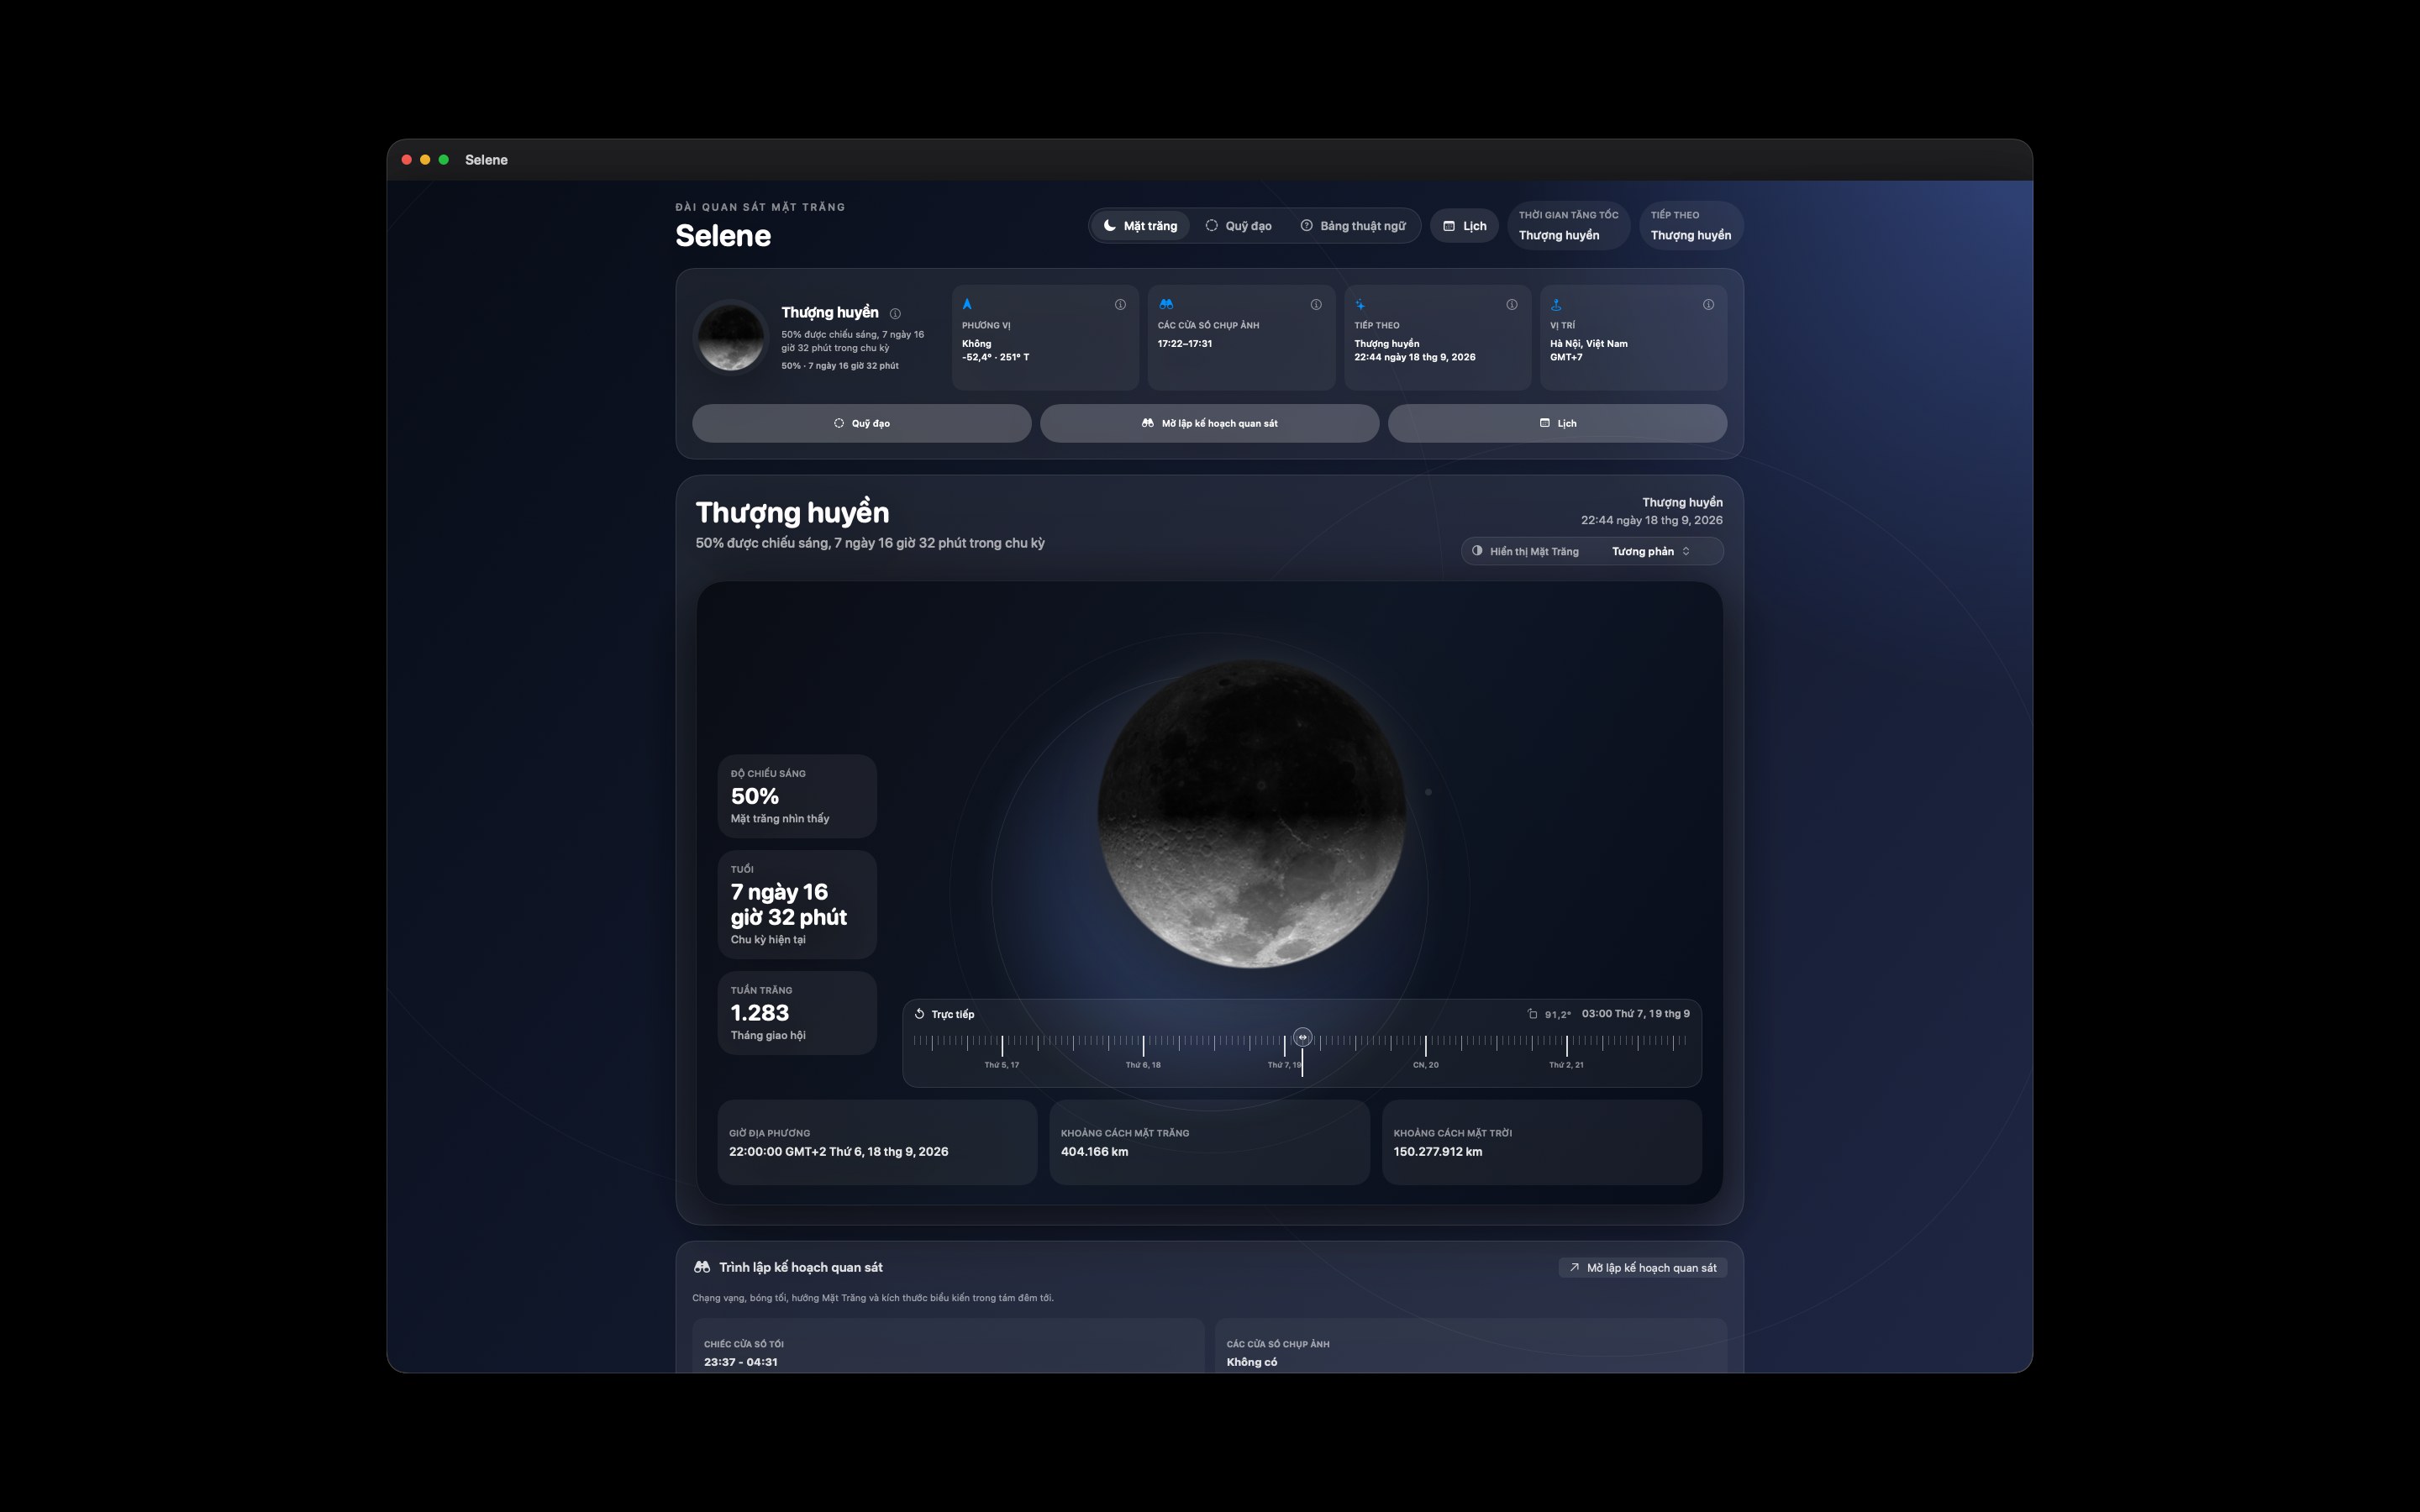The image size is (2420, 1512).
Task: Click the Chiếc cửa sổ tối 23:37 - 04:31 card
Action: pos(948,1346)
